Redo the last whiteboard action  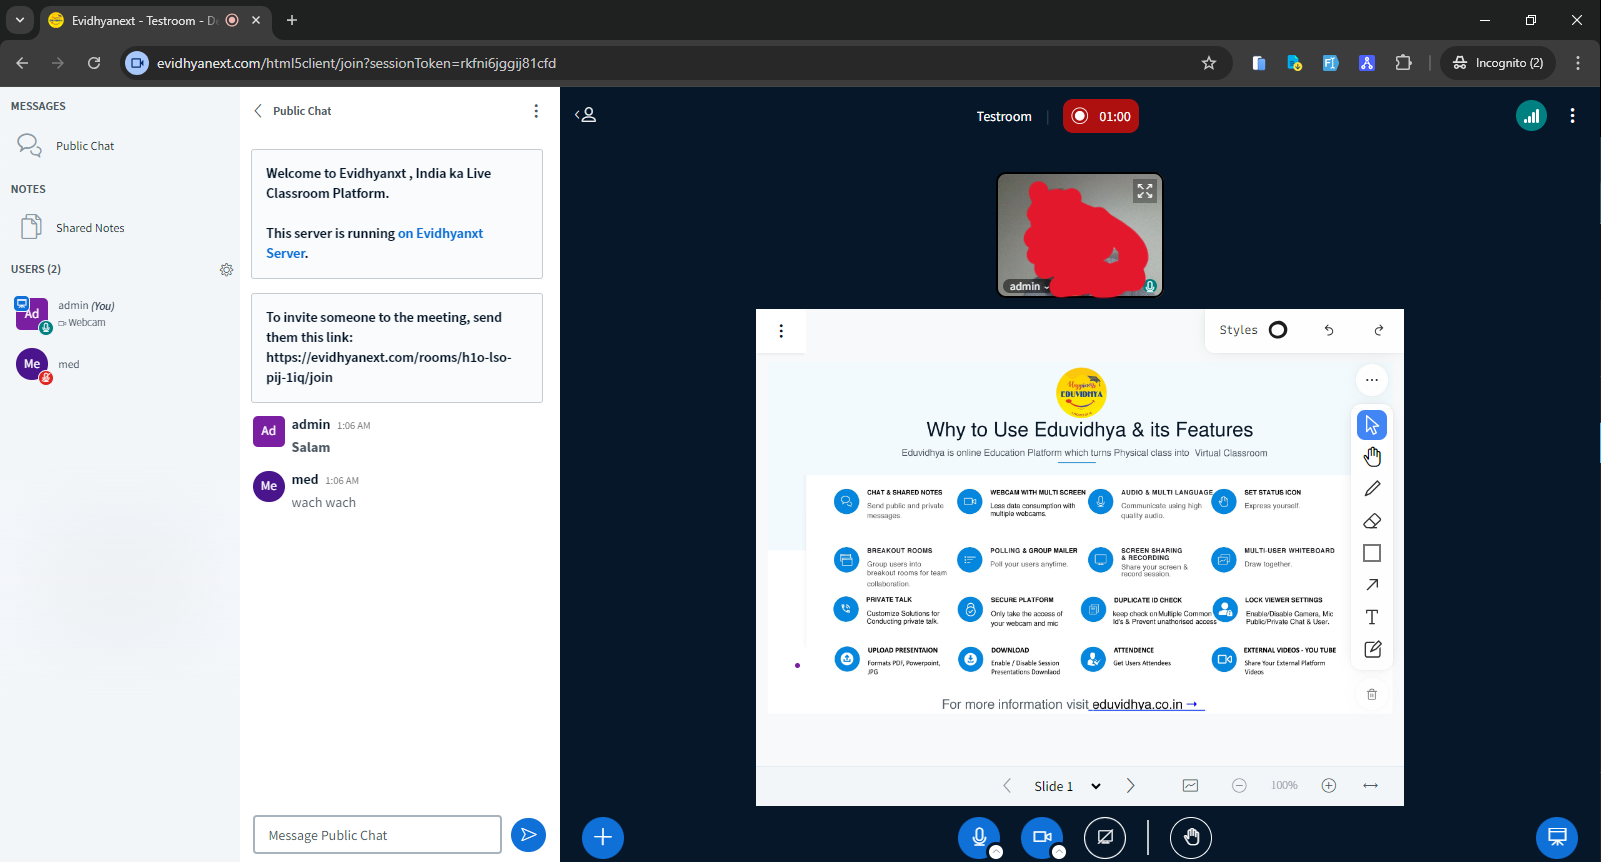(1379, 330)
